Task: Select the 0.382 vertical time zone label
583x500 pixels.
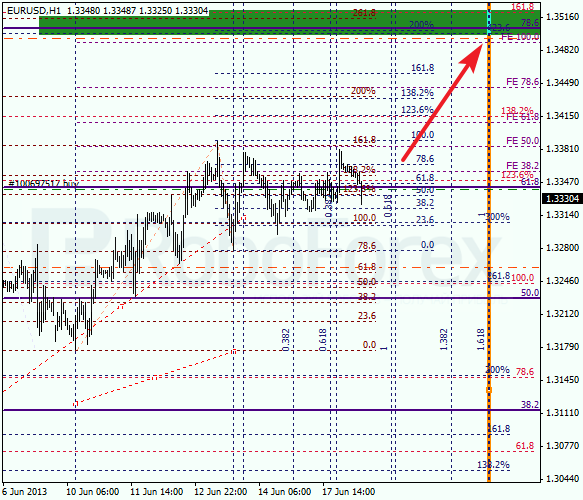Action: (x=286, y=339)
